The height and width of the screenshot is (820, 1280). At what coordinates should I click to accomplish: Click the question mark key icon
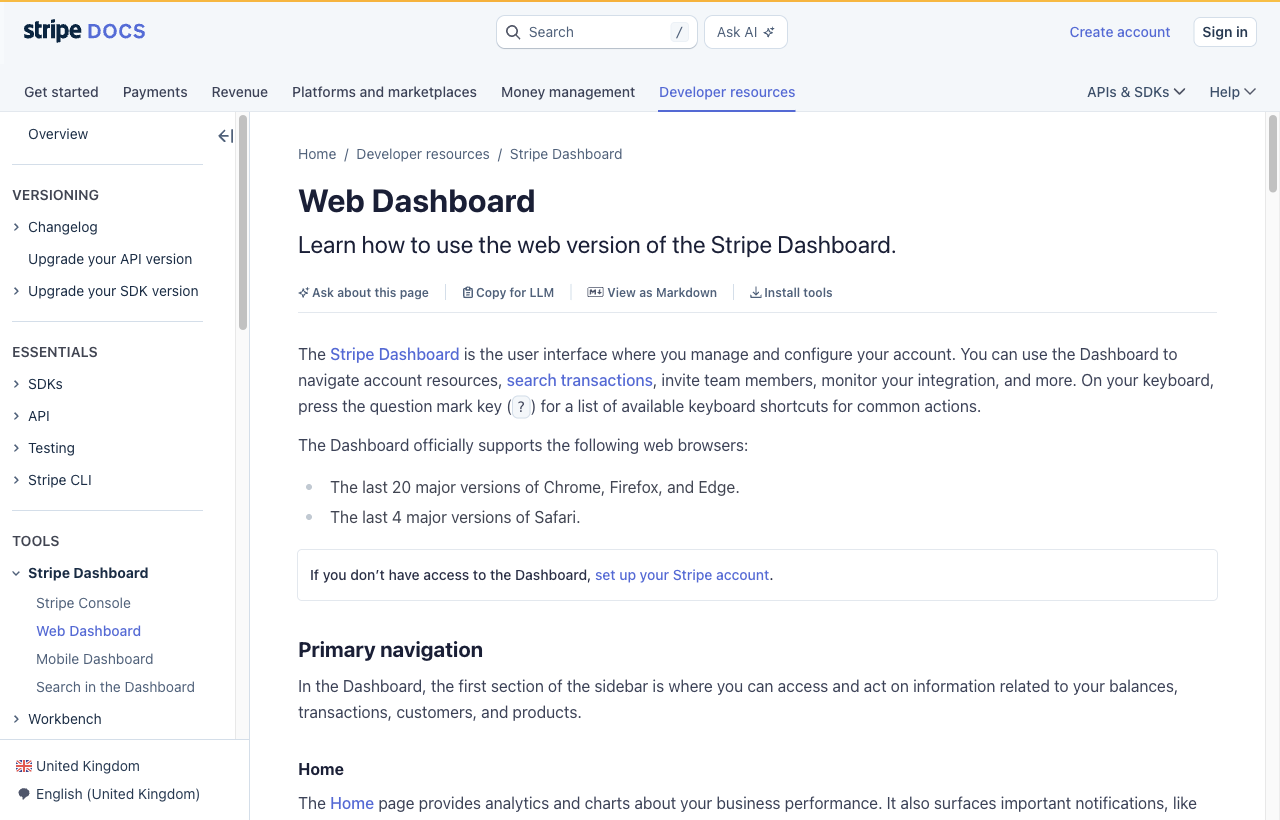pyautogui.click(x=521, y=407)
